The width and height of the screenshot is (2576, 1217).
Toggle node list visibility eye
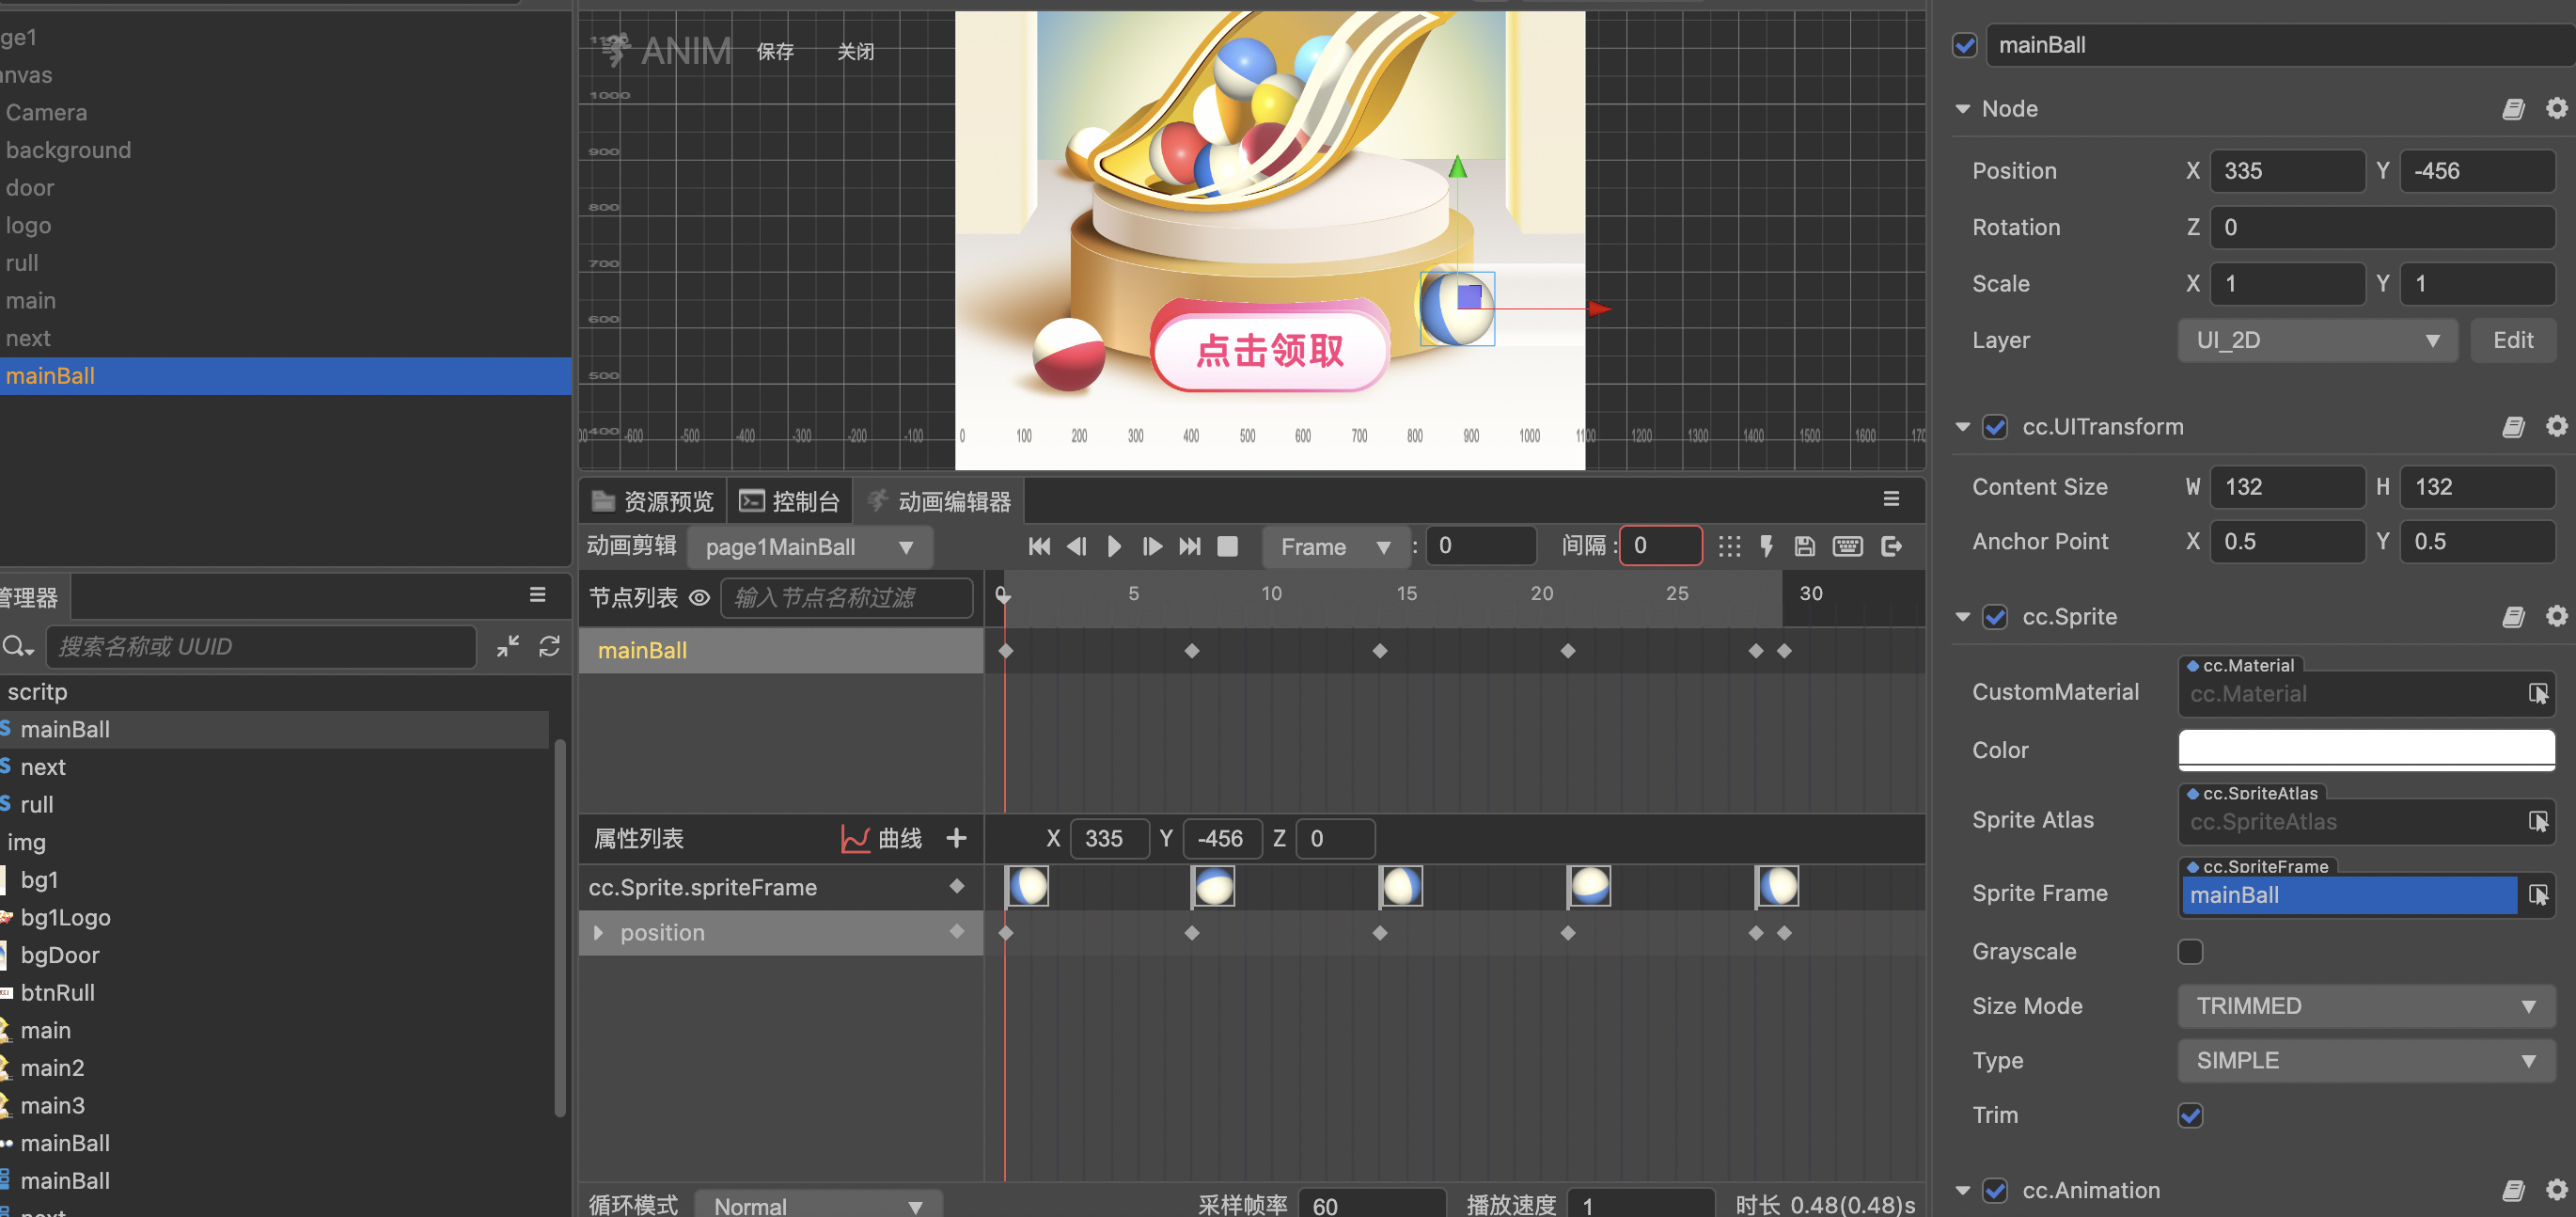coord(700,598)
